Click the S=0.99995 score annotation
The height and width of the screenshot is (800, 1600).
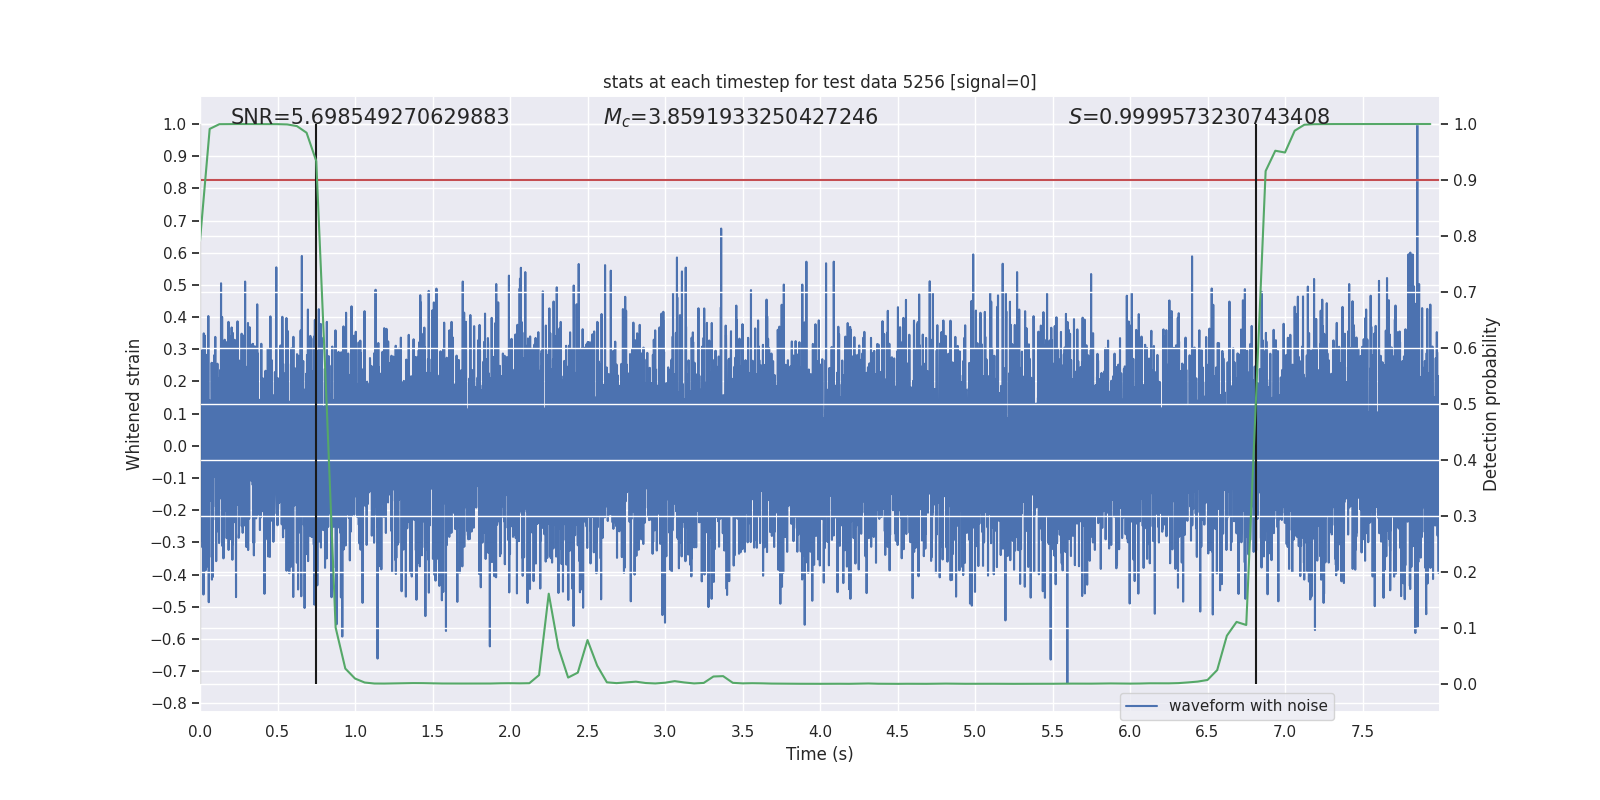pos(1199,117)
